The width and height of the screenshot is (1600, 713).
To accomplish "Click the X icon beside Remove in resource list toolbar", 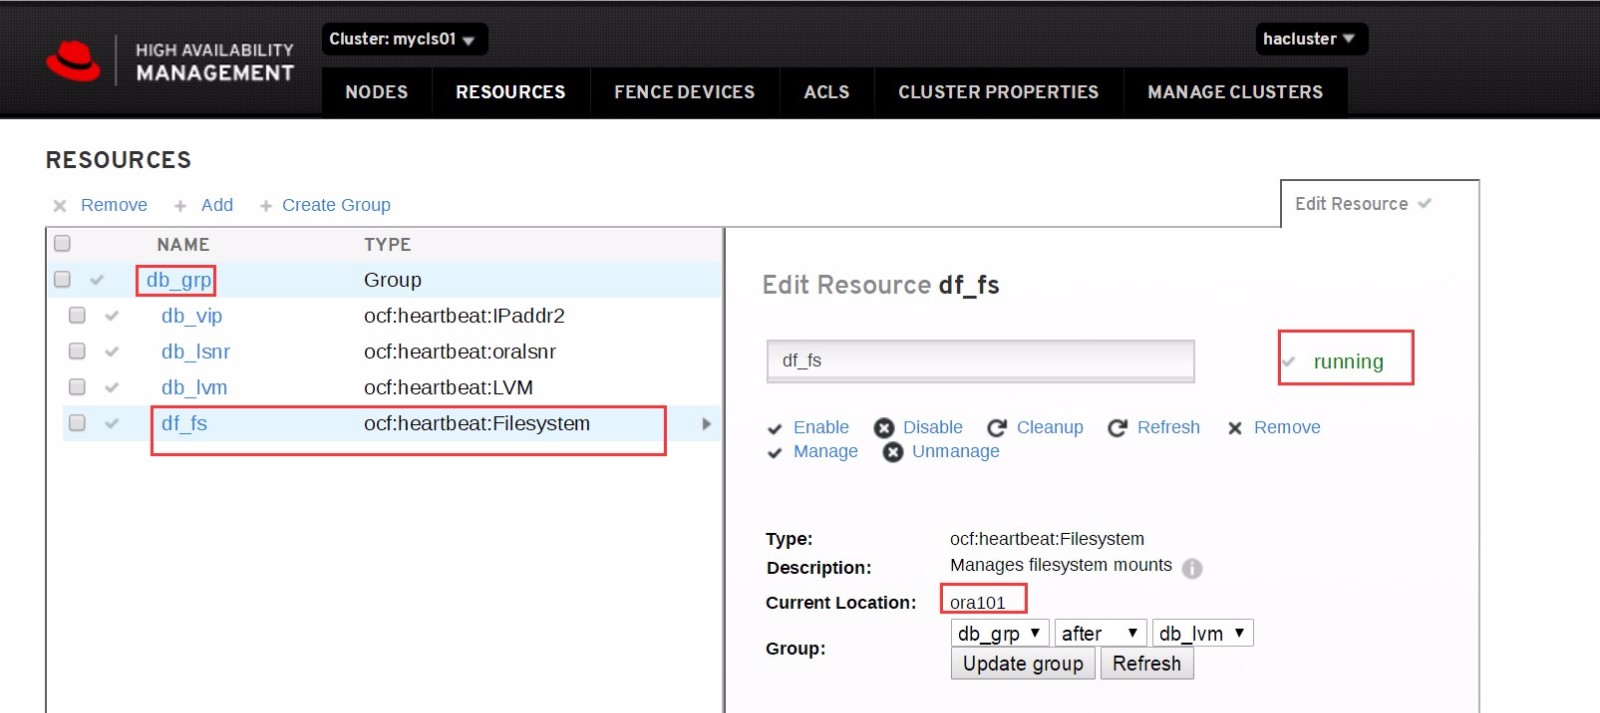I will coord(60,206).
